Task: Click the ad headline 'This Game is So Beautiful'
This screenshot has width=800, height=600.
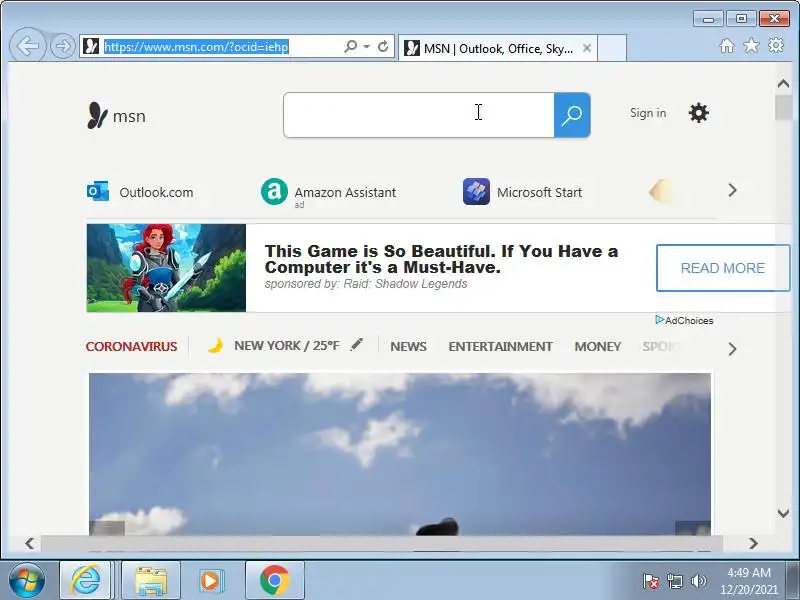Action: (441, 259)
